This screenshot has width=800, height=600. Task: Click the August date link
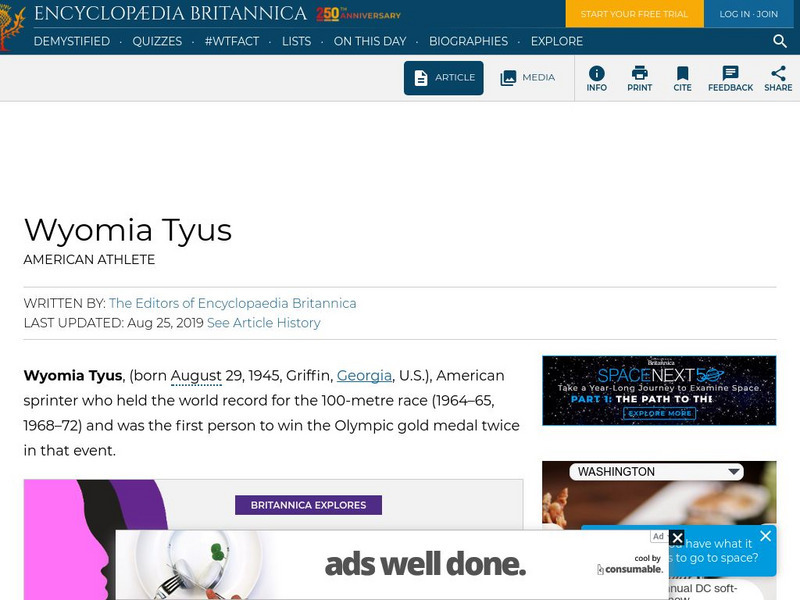click(196, 376)
